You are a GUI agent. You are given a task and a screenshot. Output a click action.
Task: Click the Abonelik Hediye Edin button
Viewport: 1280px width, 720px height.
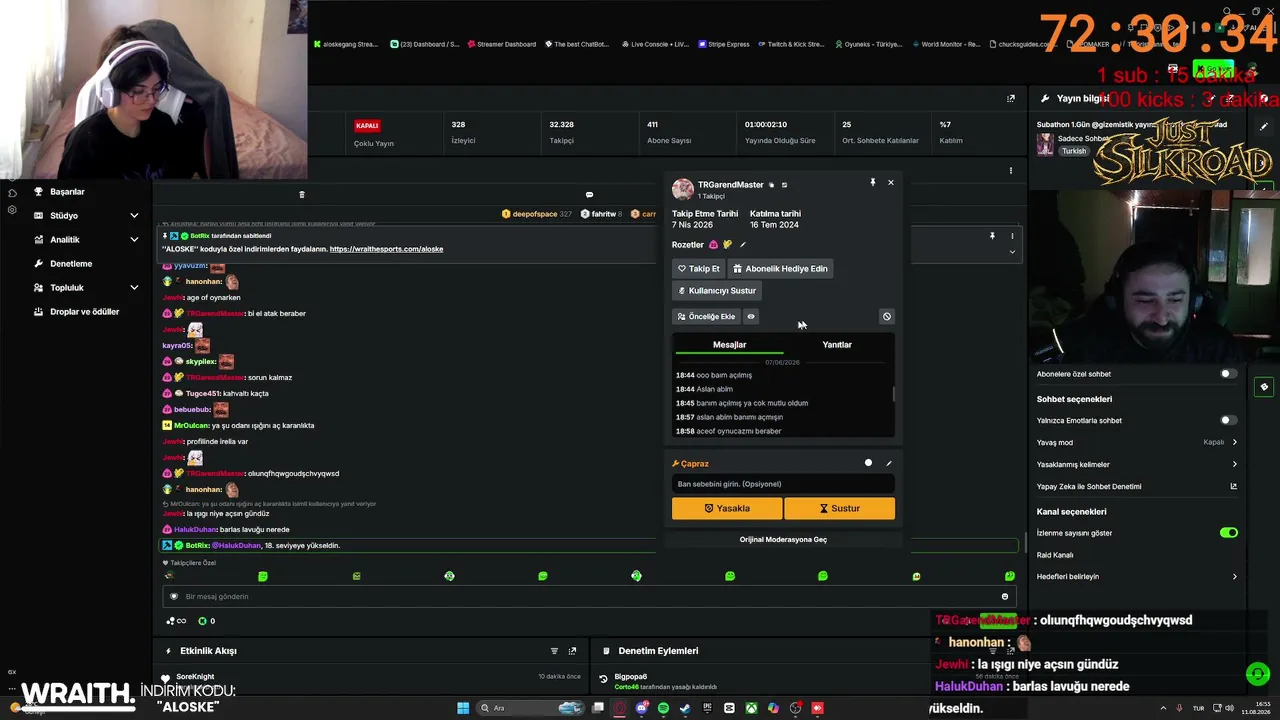pyautogui.click(x=780, y=268)
